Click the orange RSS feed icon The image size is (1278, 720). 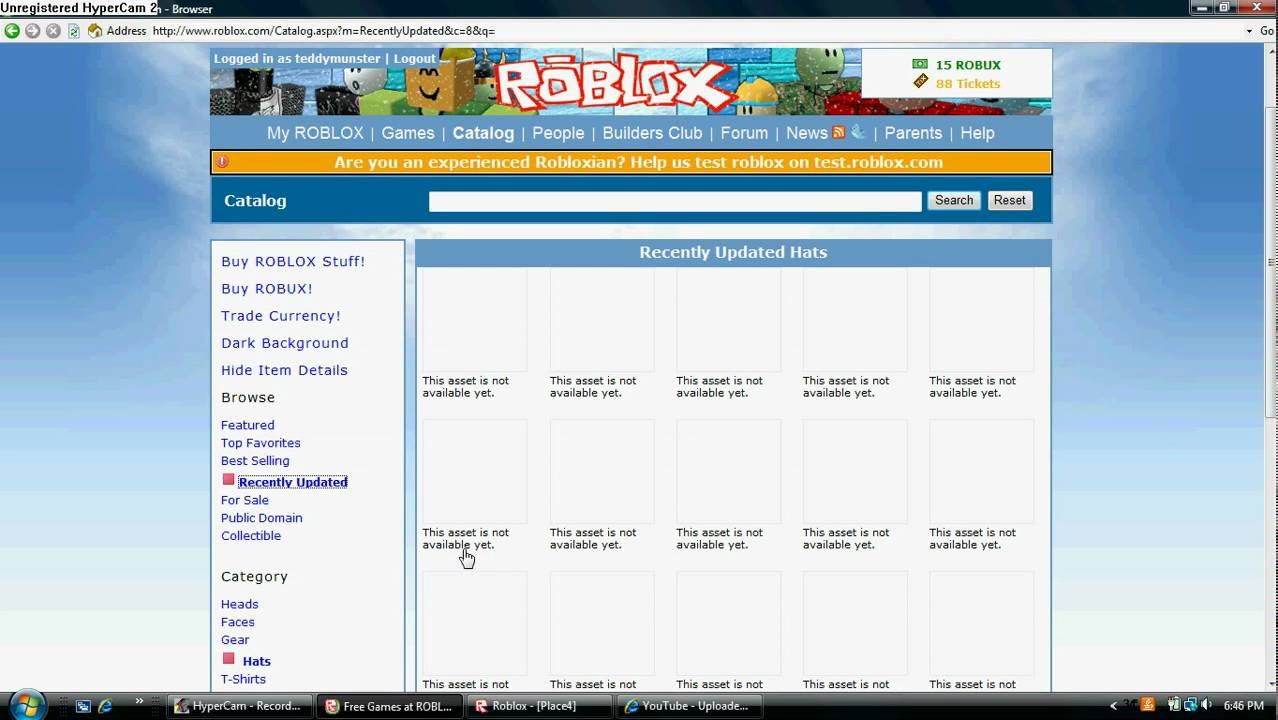click(839, 132)
